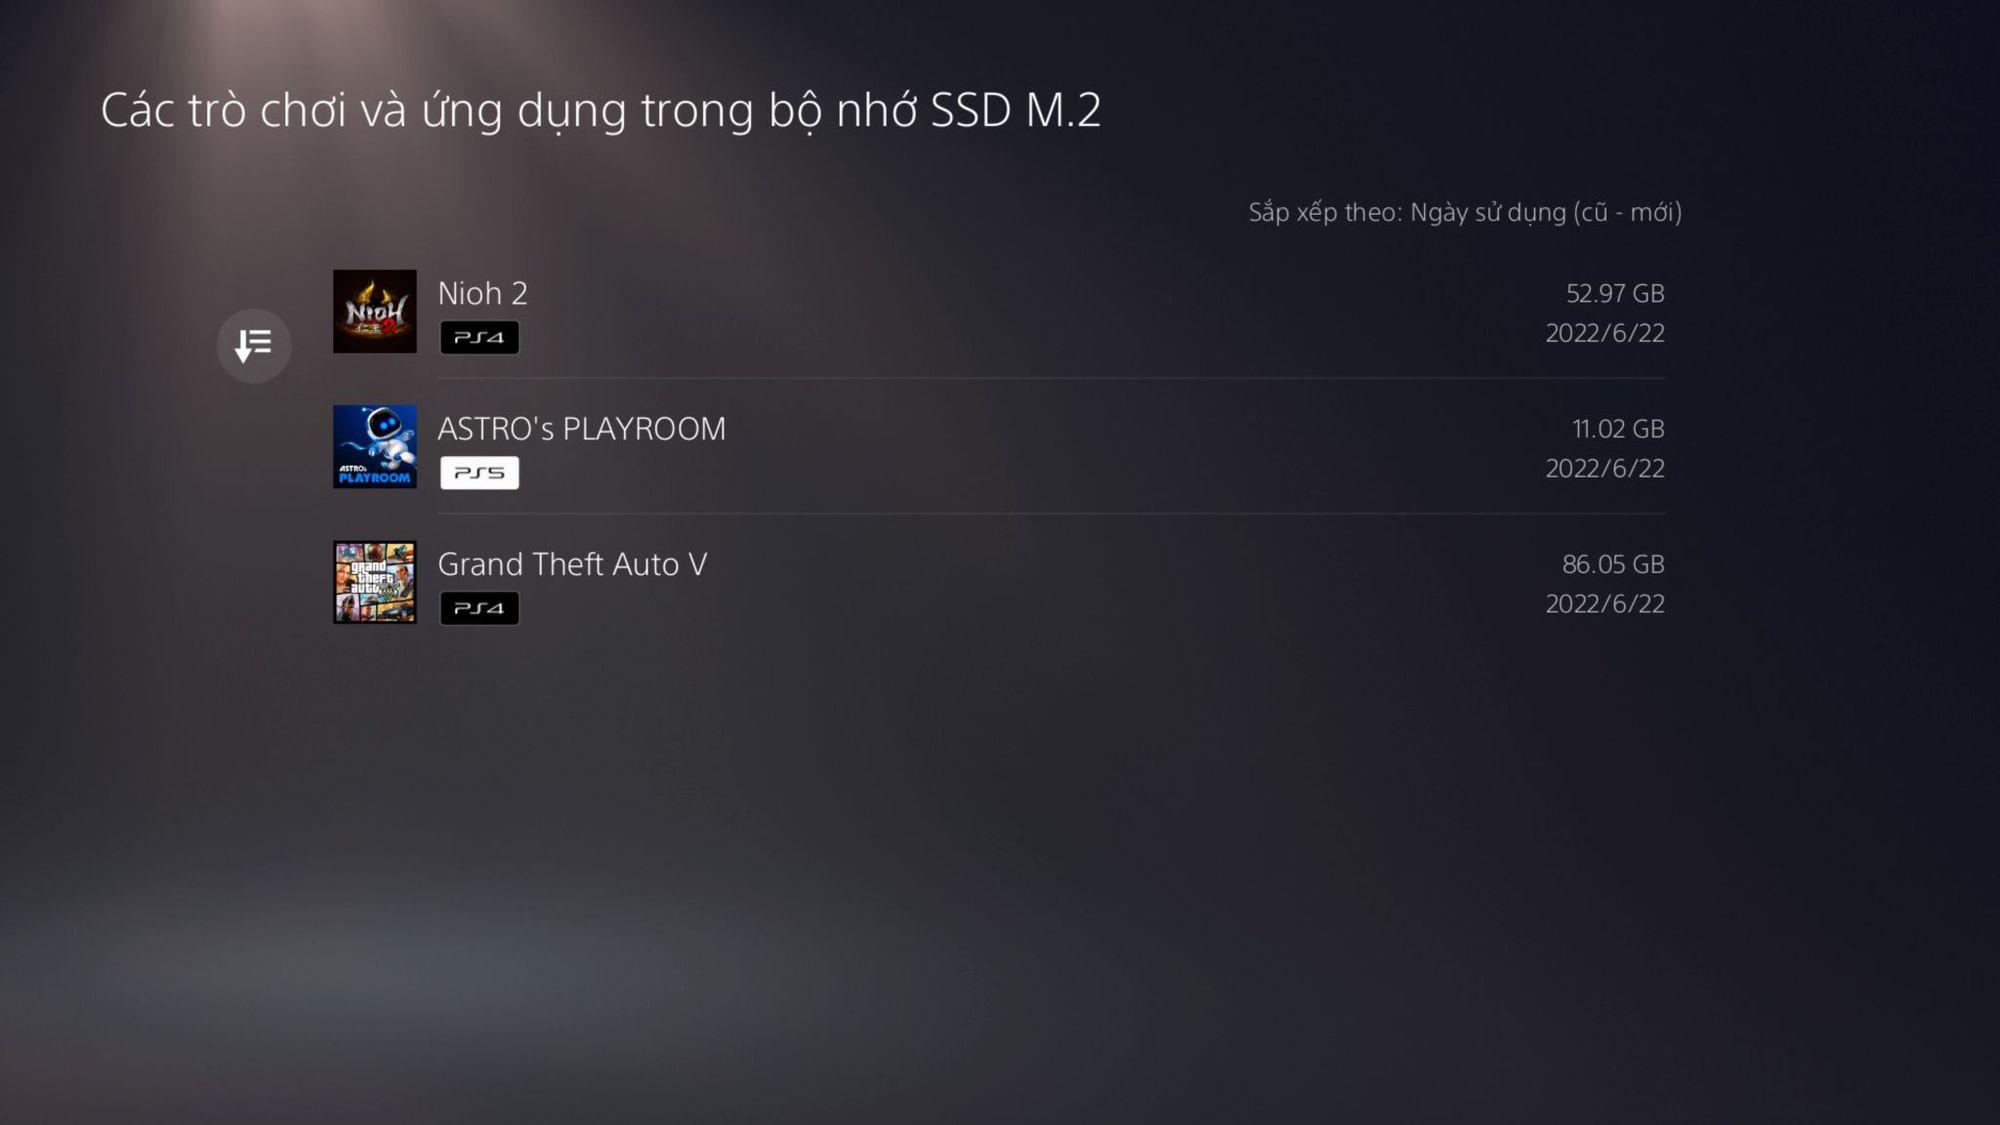Image resolution: width=2000 pixels, height=1125 pixels.
Task: Select the Nioh 2 title text
Action: click(482, 293)
